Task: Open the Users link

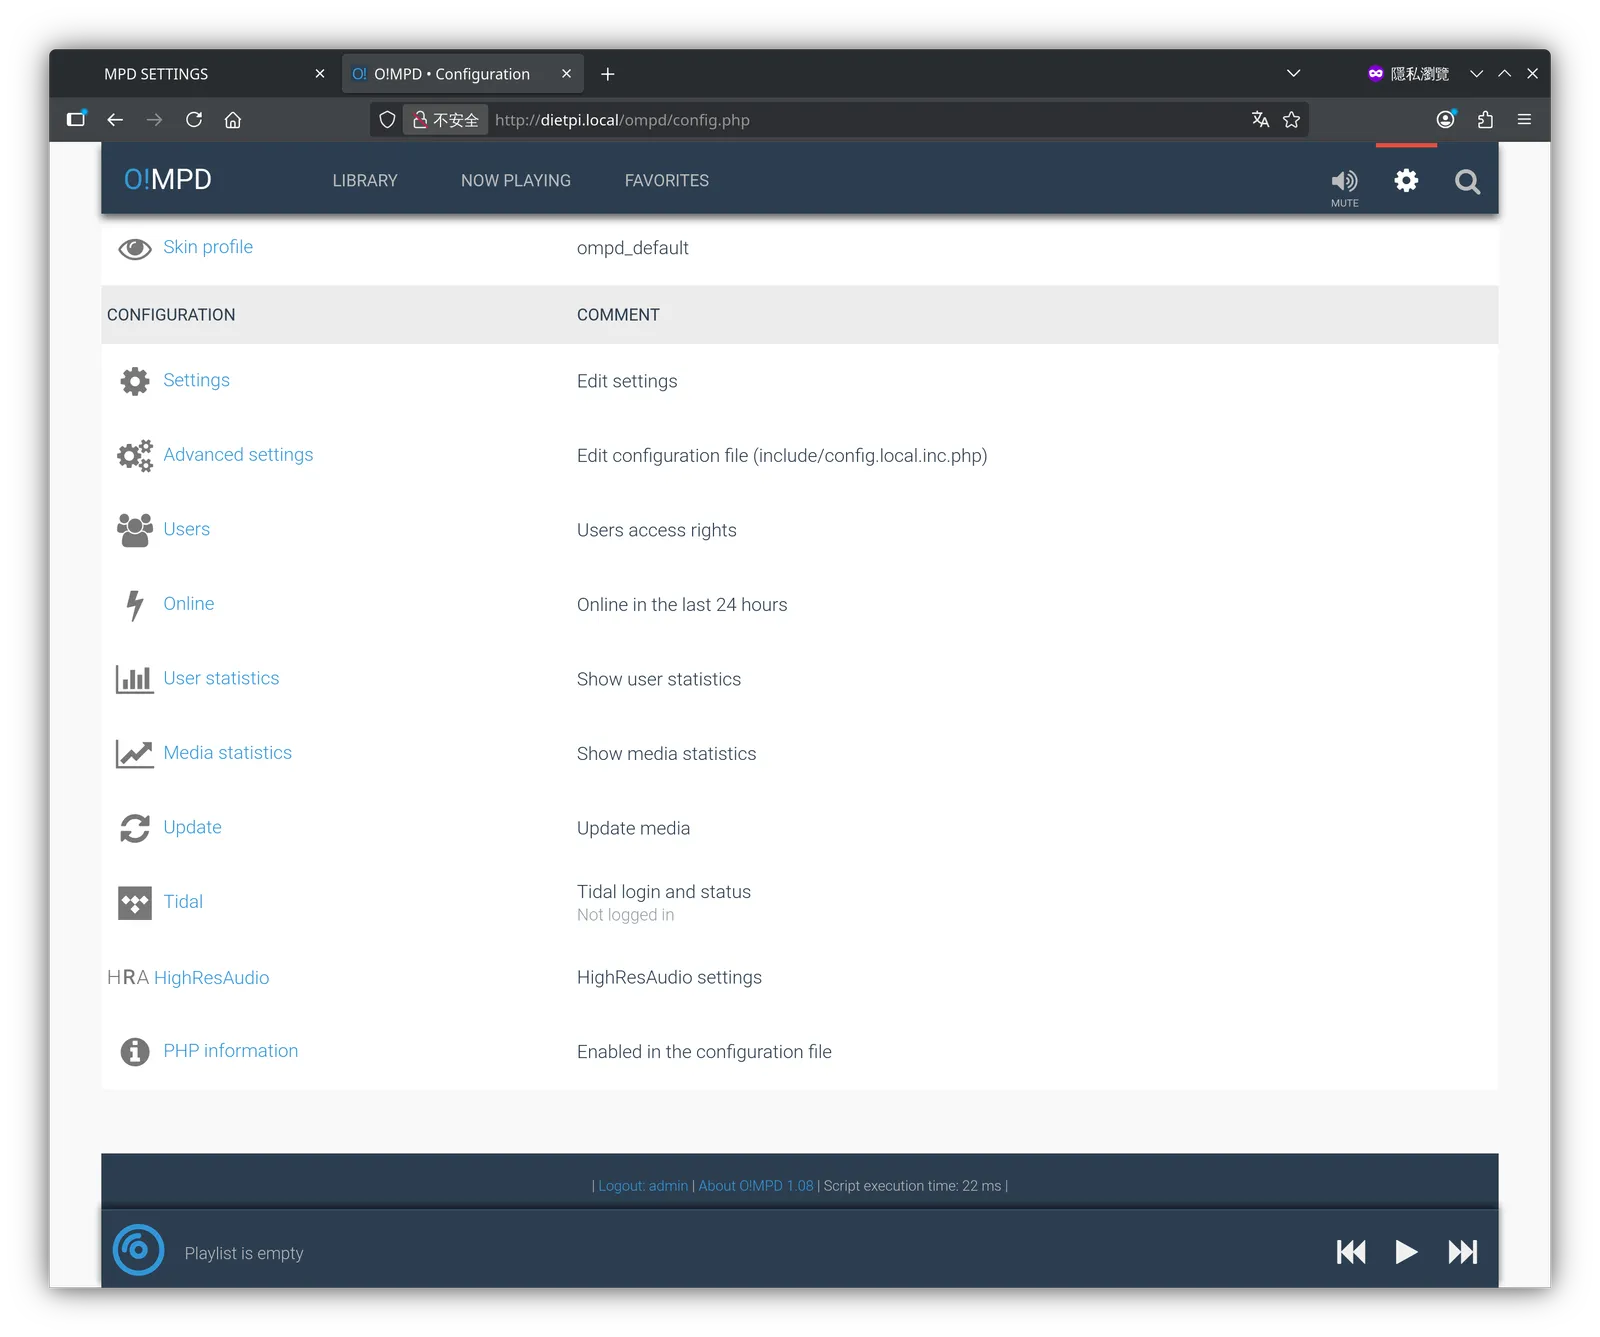Action: point(187,529)
